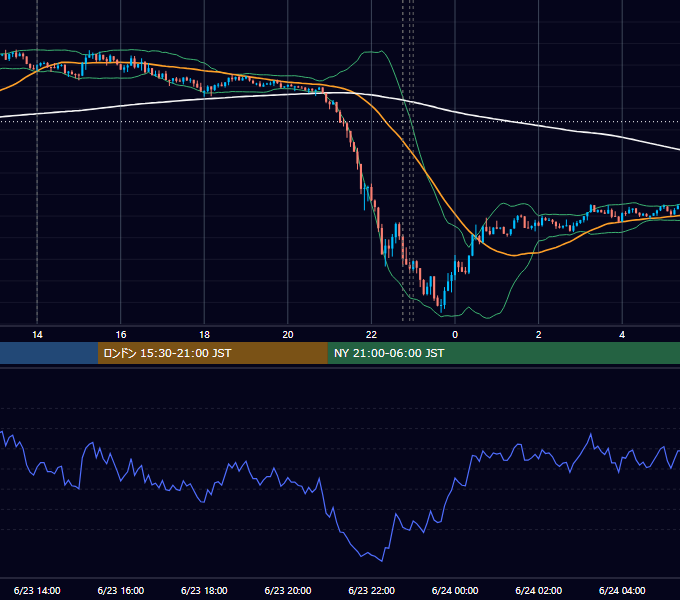The width and height of the screenshot is (680, 600).
Task: Click the ロンドン 15:30-21:00 JST session bar
Action: [x=212, y=353]
